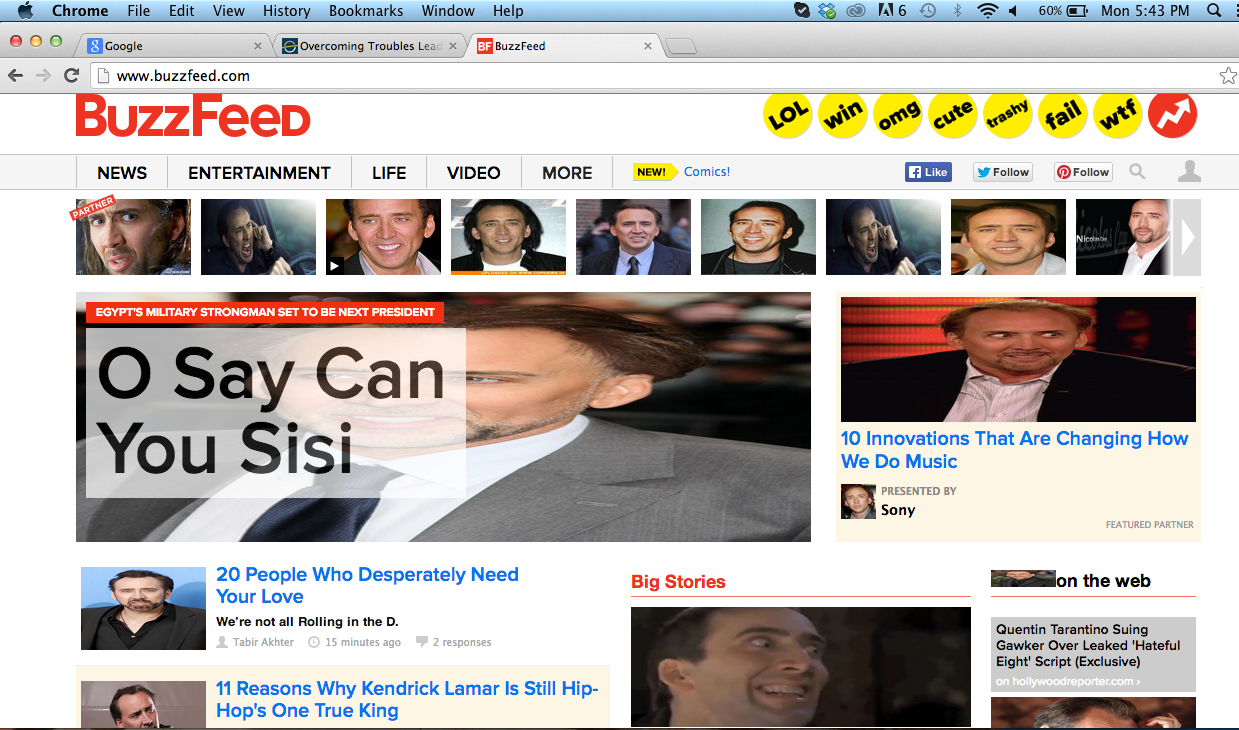Click the Pinterest Follow button

click(x=1083, y=172)
